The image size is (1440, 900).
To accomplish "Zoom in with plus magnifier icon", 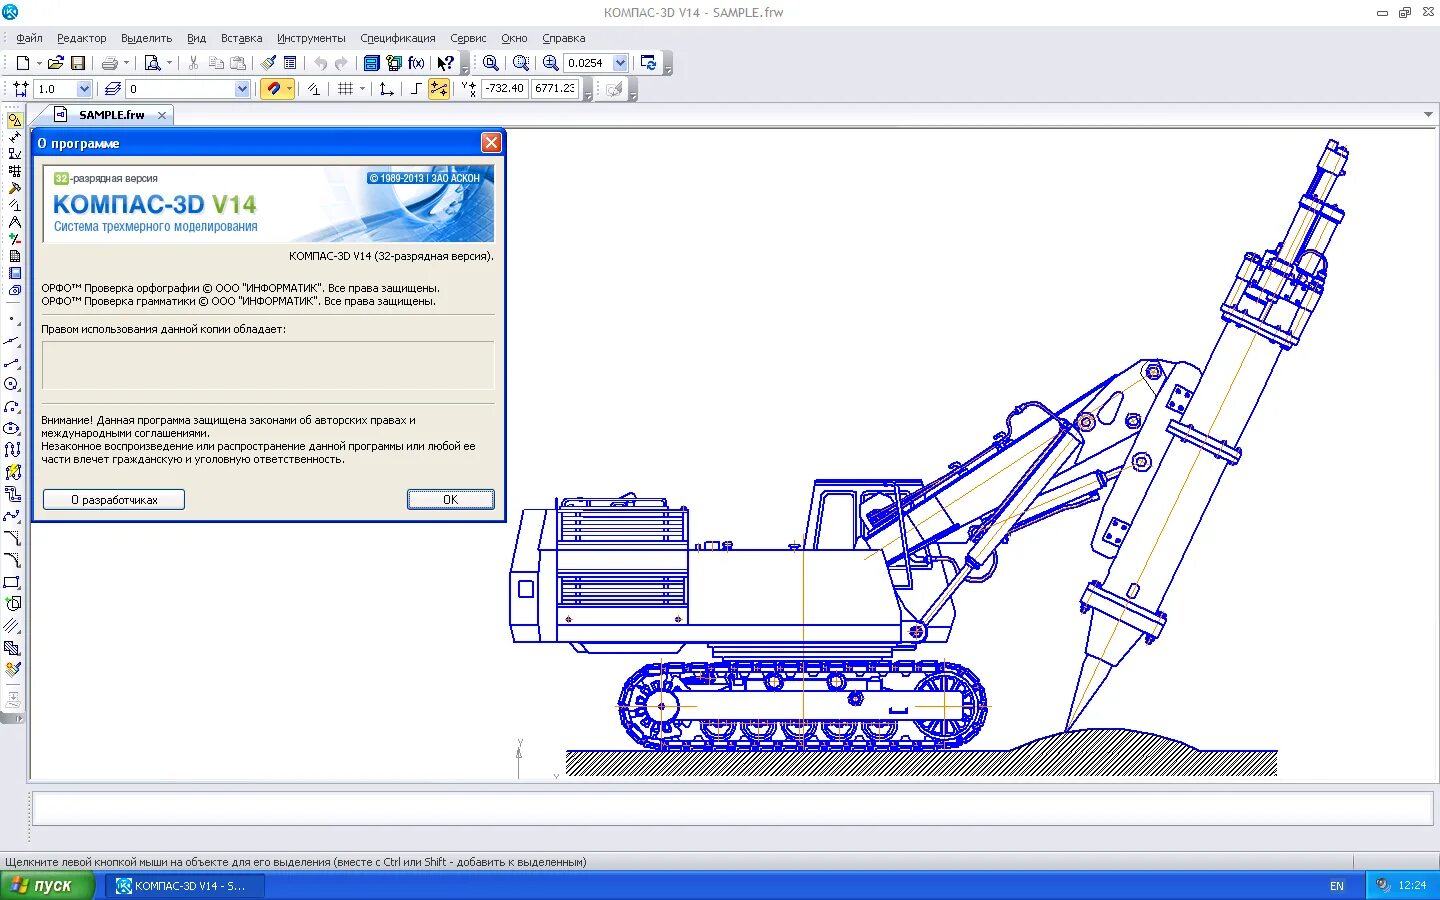I will (550, 63).
